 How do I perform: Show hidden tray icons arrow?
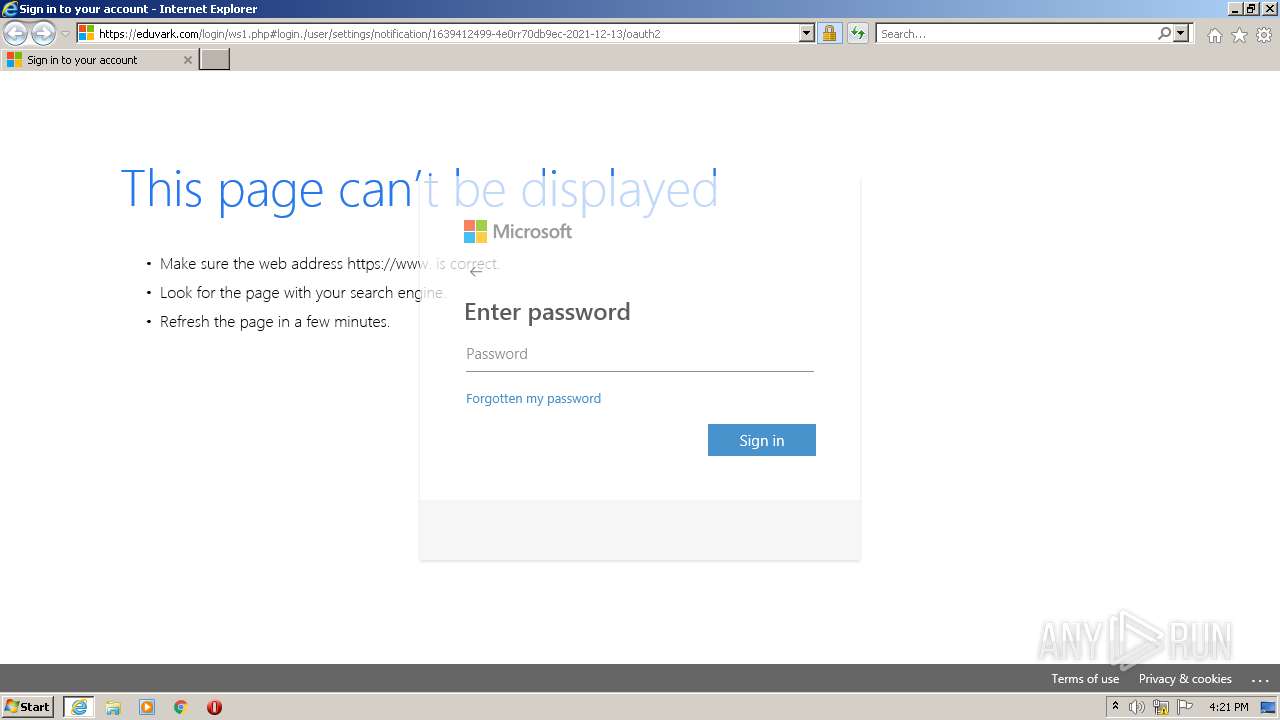1115,707
